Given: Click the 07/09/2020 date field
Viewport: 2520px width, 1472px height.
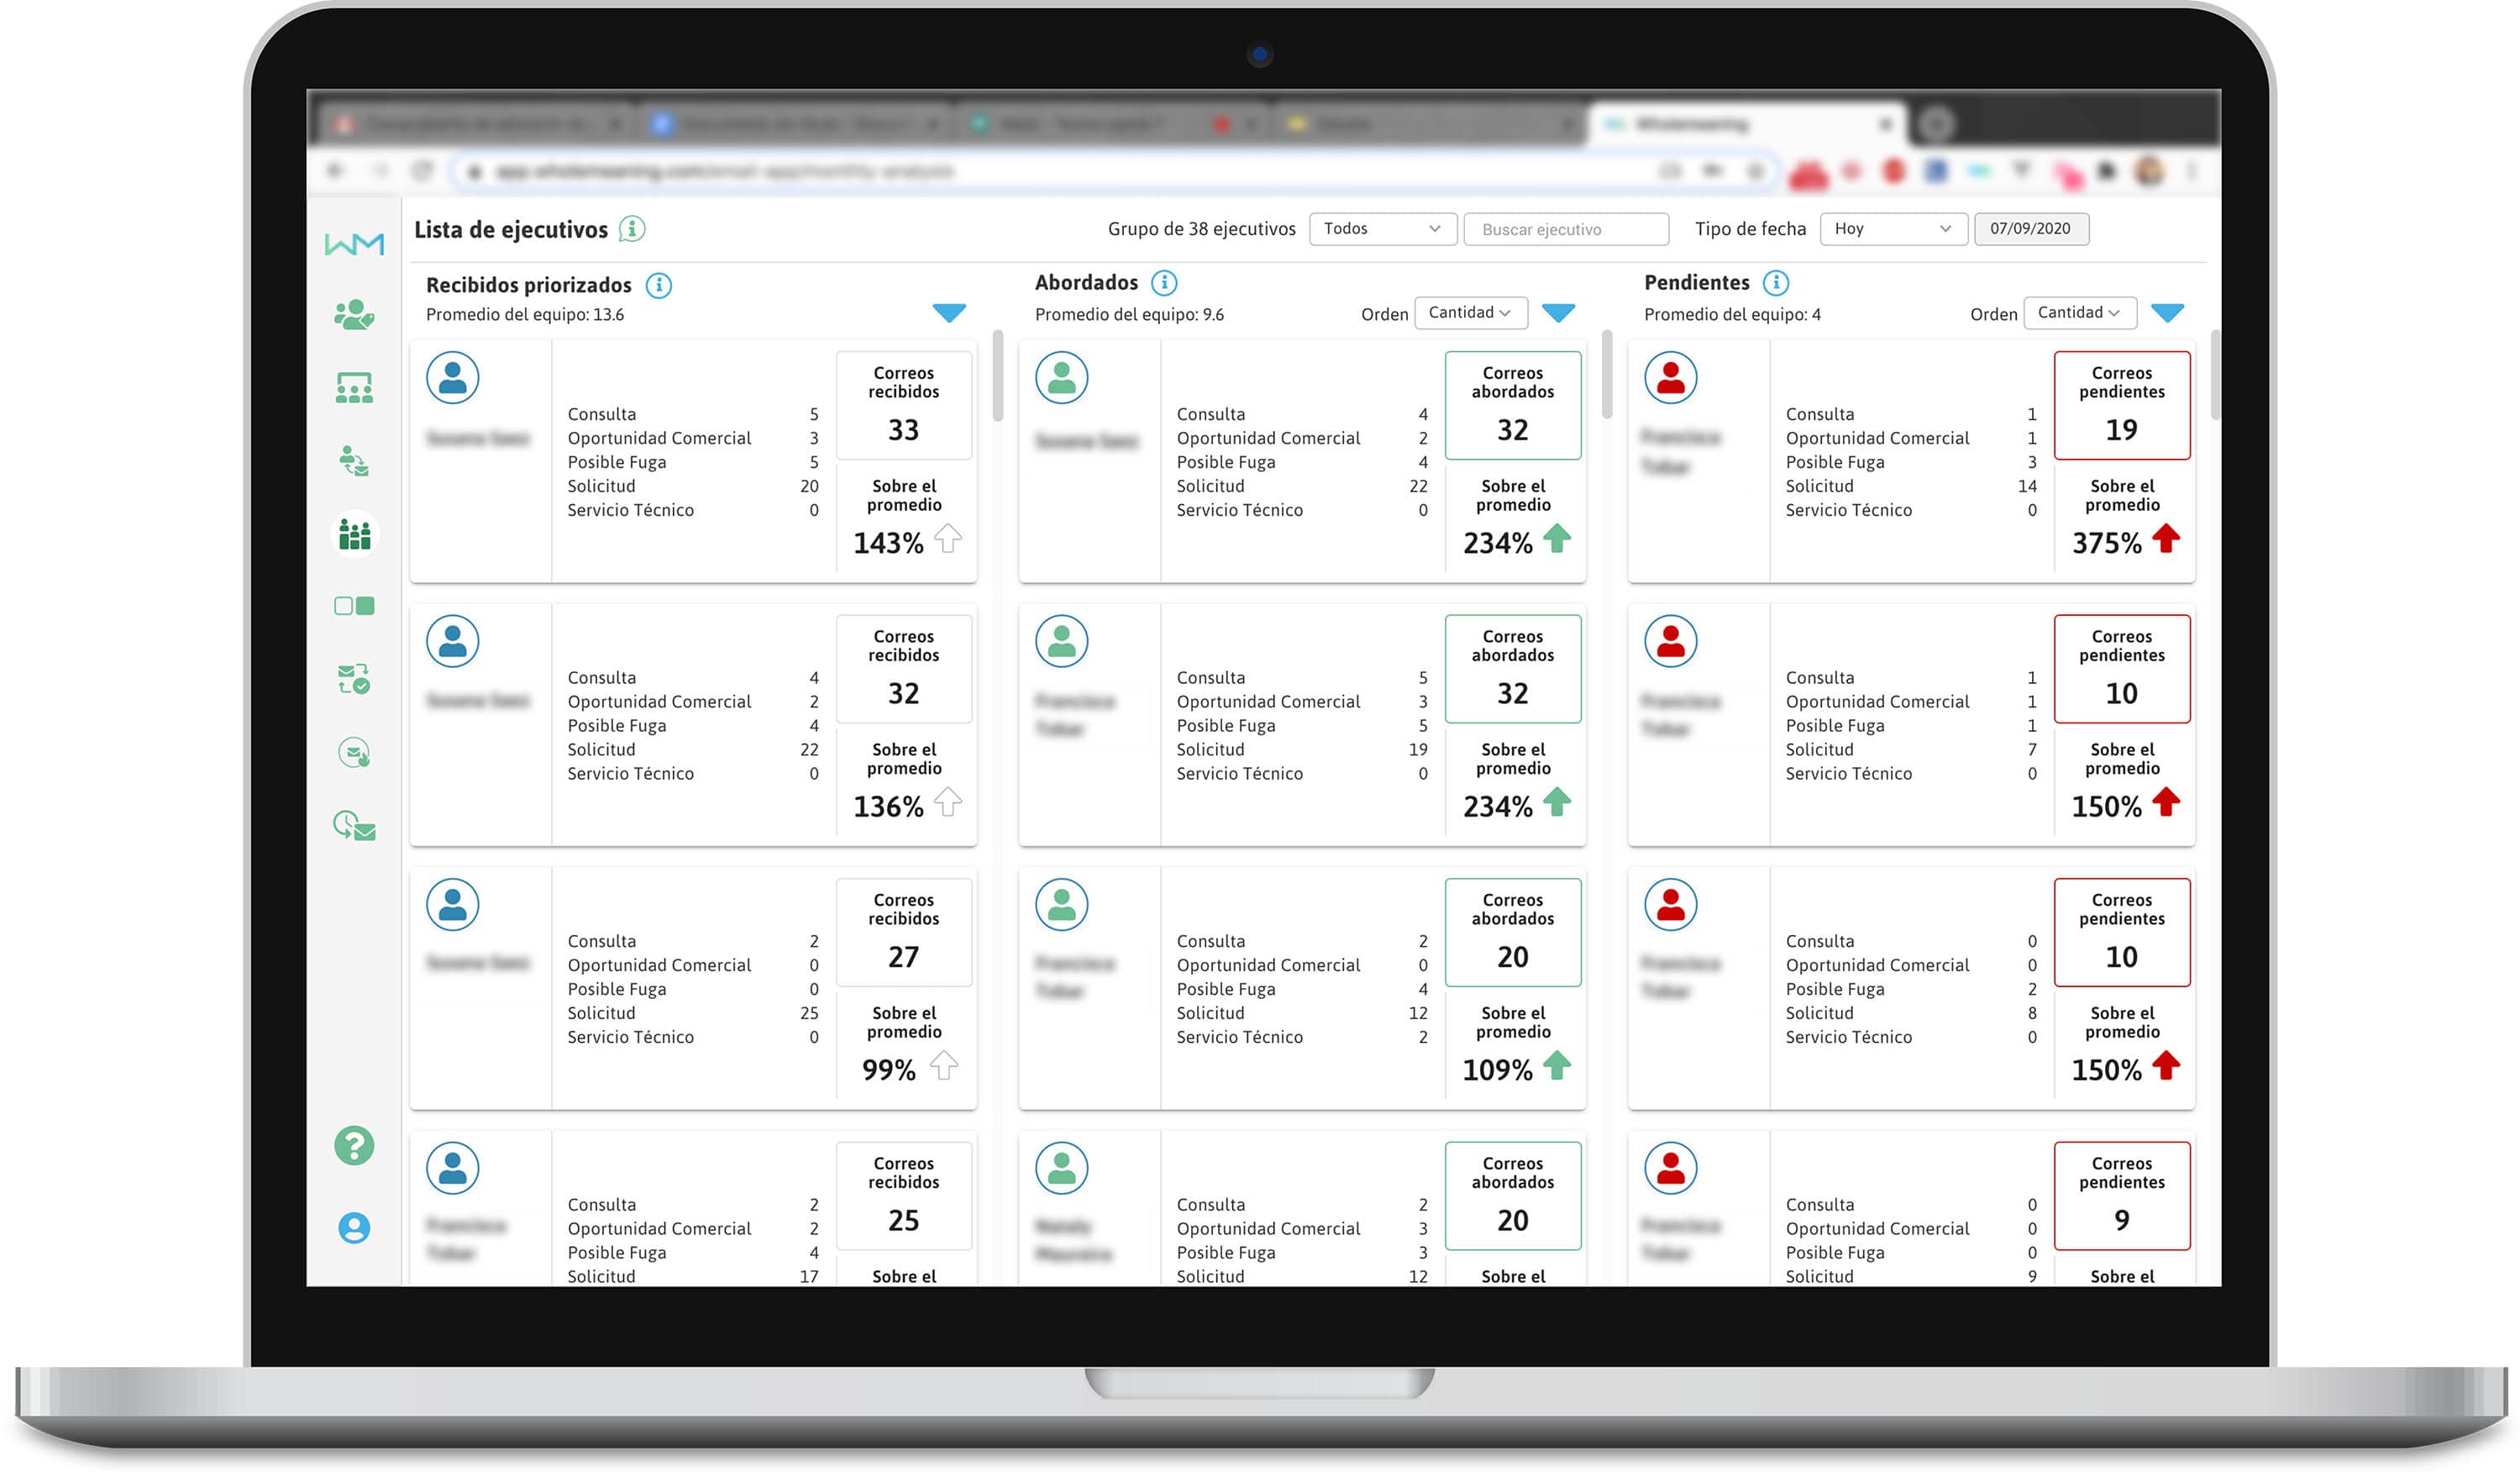Looking at the screenshot, I should tap(2031, 229).
